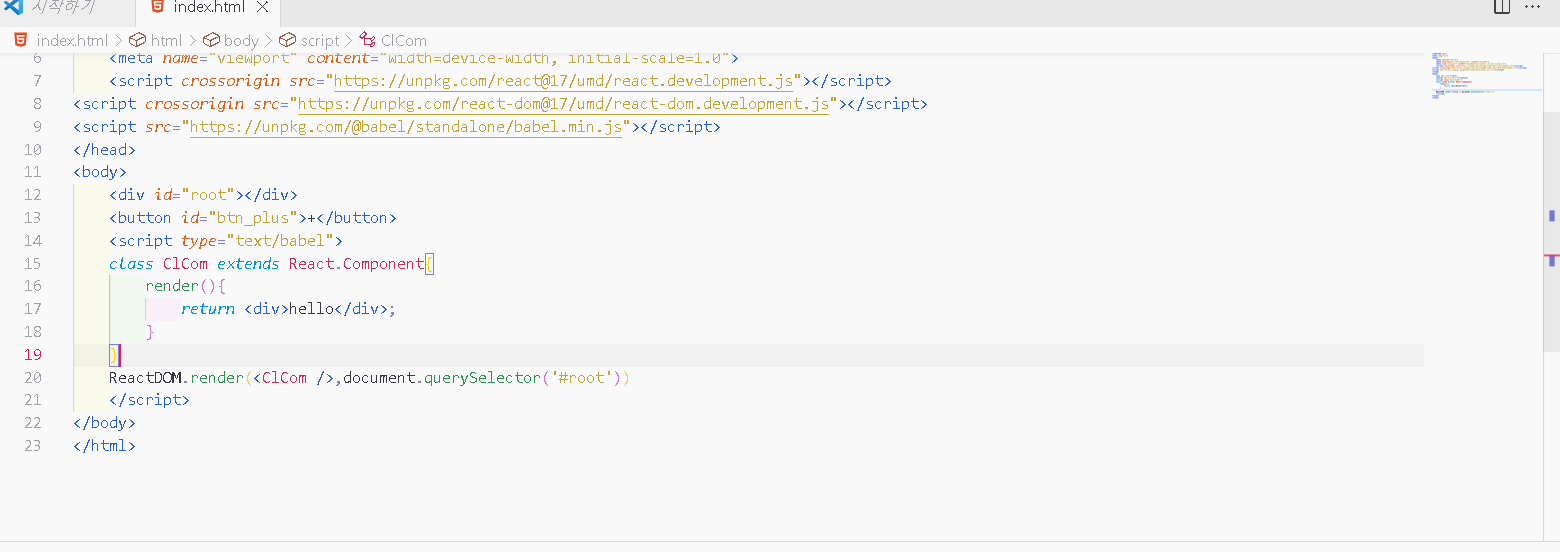This screenshot has width=1560, height=552.
Task: Click "btn_plus" id attribute value
Action: (x=258, y=218)
